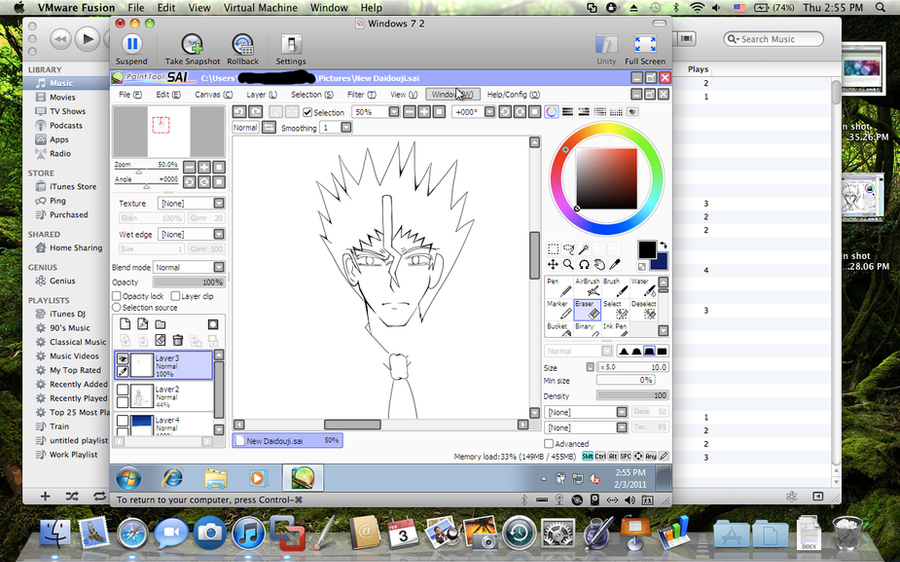The width and height of the screenshot is (900, 562).
Task: Open the Wet edge dropdown
Action: click(x=219, y=234)
